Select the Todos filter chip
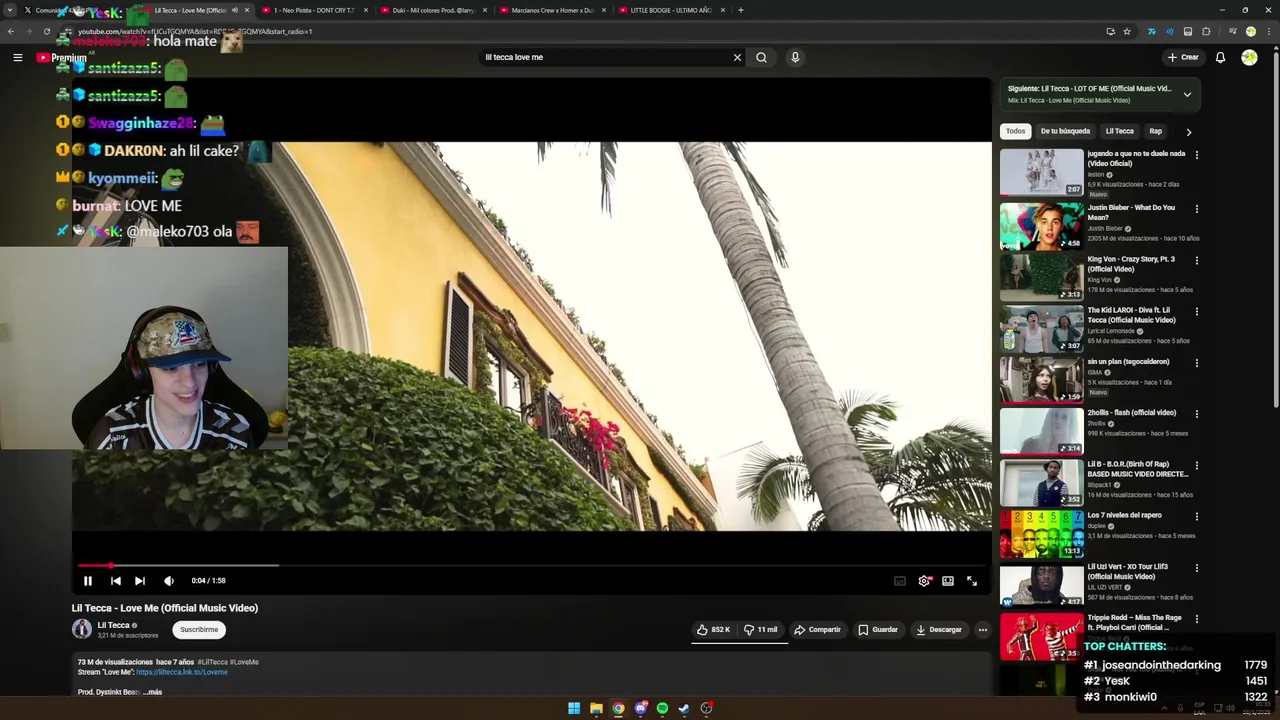Image resolution: width=1280 pixels, height=720 pixels. click(1015, 131)
